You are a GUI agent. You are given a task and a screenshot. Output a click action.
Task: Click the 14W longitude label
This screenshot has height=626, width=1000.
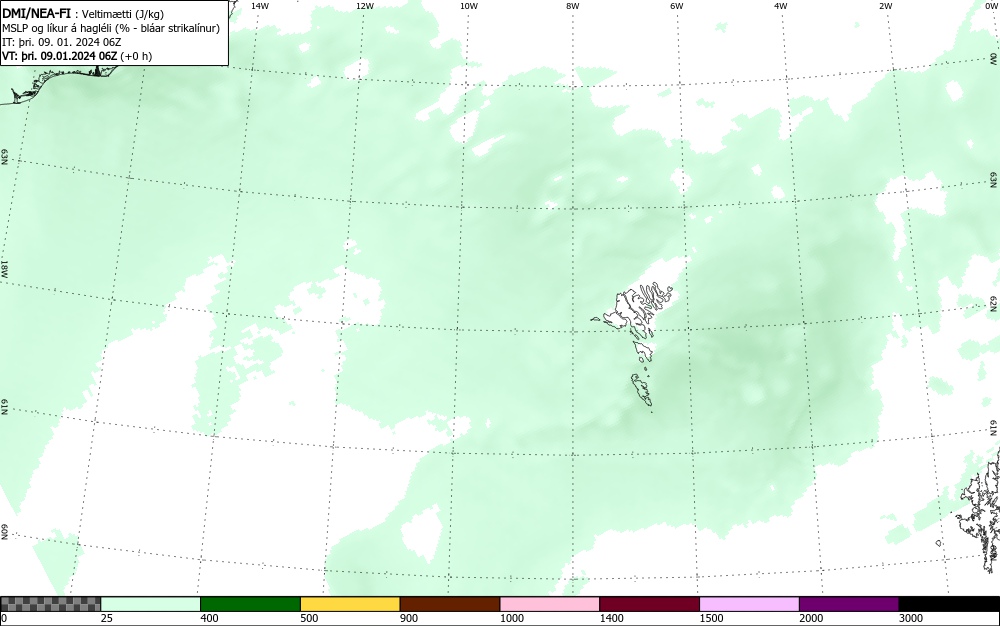[260, 6]
